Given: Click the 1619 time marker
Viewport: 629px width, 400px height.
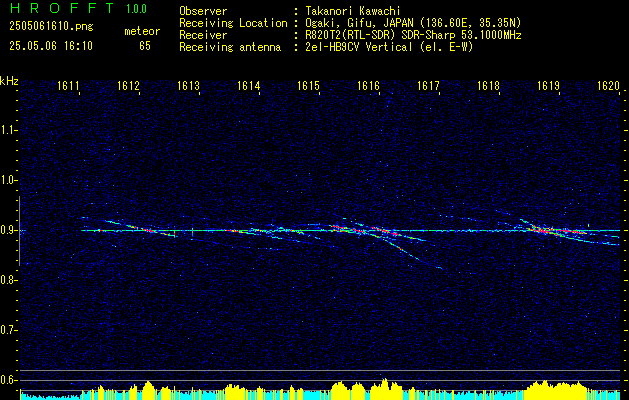Looking at the screenshot, I should (x=549, y=86).
